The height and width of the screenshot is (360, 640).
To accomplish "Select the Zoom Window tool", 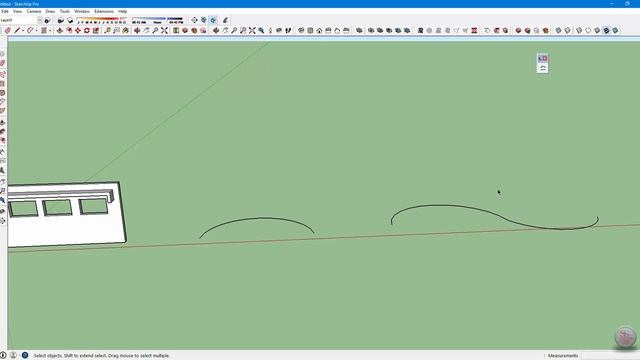I will pyautogui.click(x=243, y=31).
